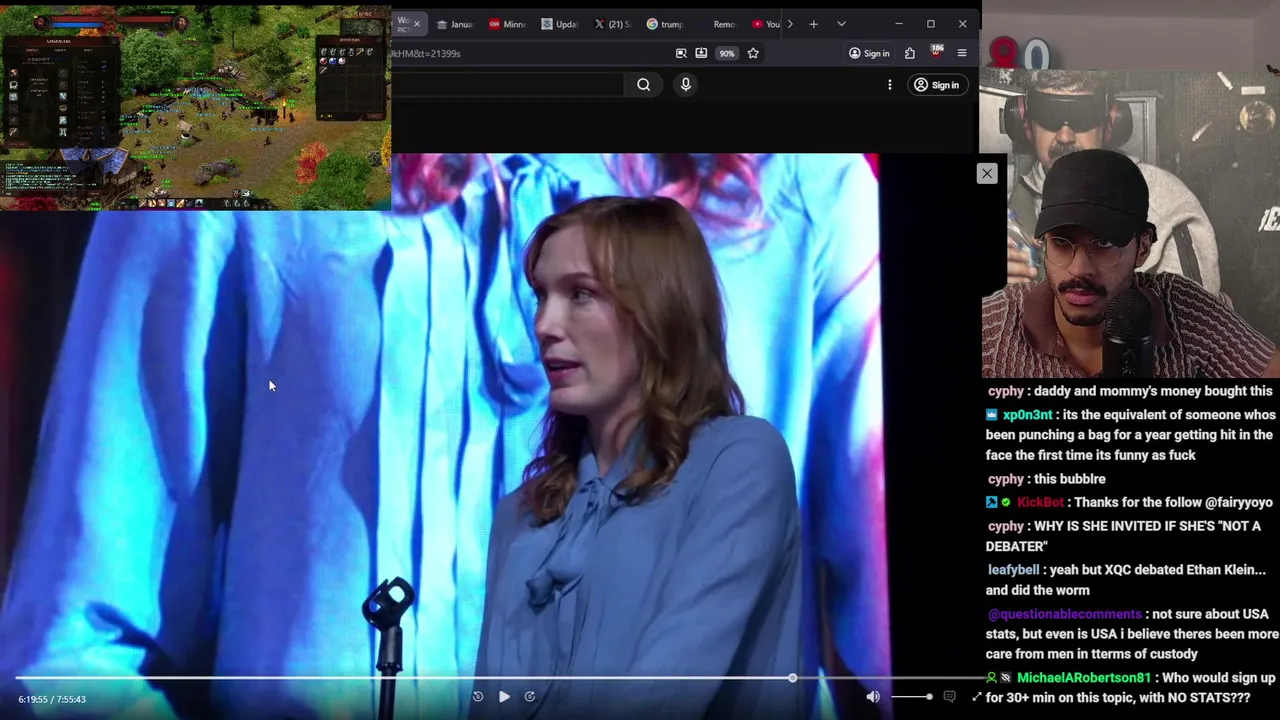
Task: Click 90% zoom level indicator
Action: coord(727,53)
